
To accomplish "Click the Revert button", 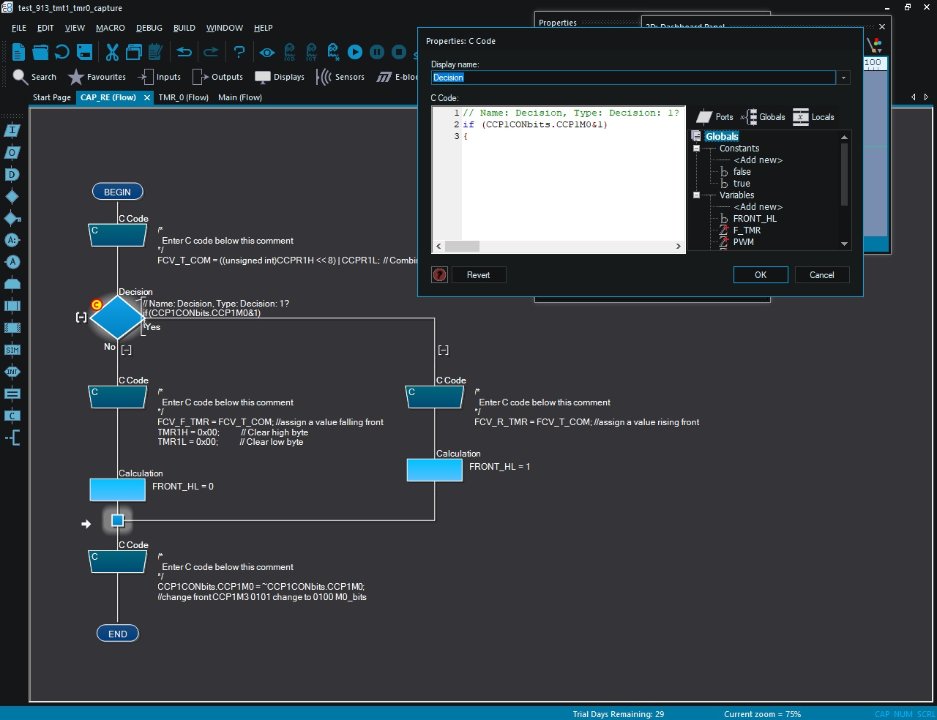I will coord(478,275).
